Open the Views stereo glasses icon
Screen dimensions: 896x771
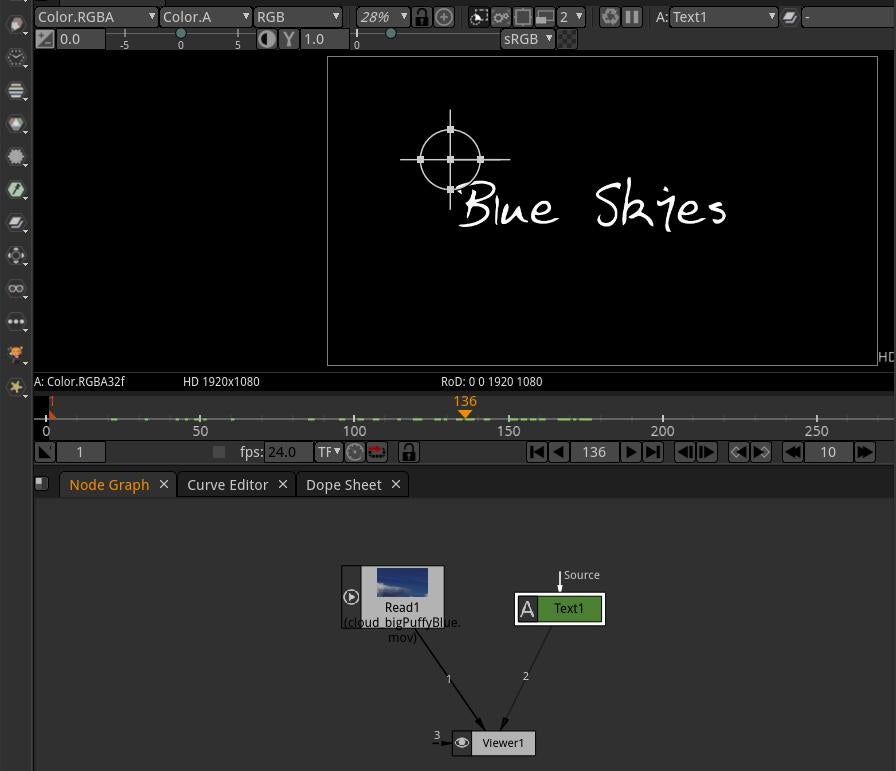coord(16,289)
